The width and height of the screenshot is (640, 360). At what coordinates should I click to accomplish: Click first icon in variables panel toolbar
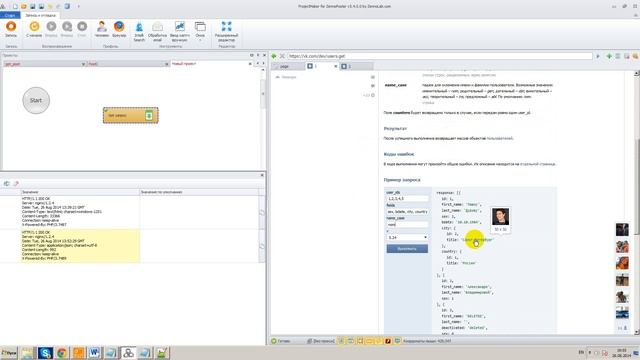(7, 184)
